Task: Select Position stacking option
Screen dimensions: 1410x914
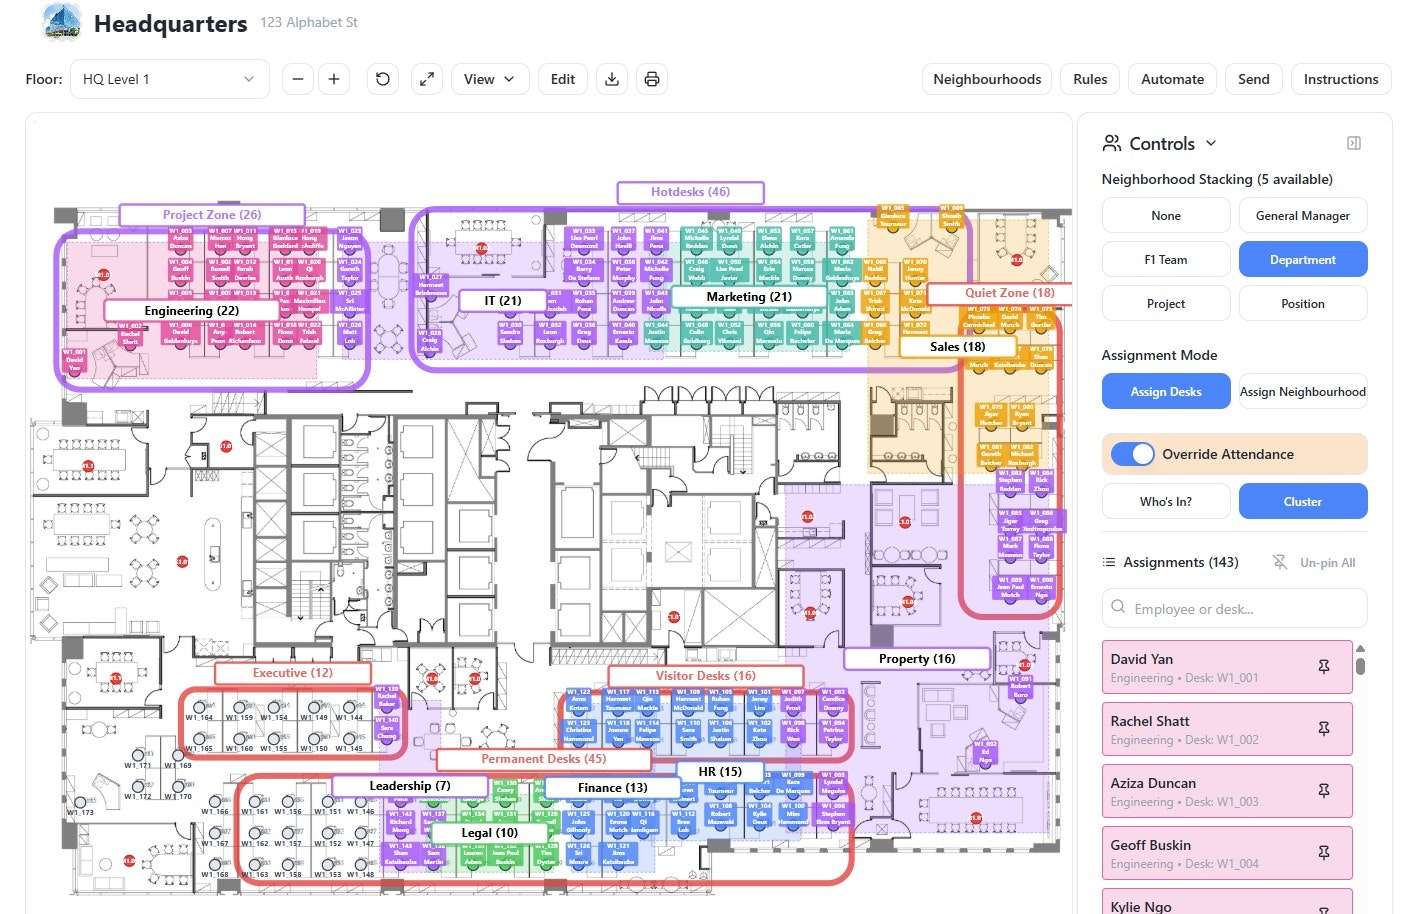Action: click(1303, 303)
